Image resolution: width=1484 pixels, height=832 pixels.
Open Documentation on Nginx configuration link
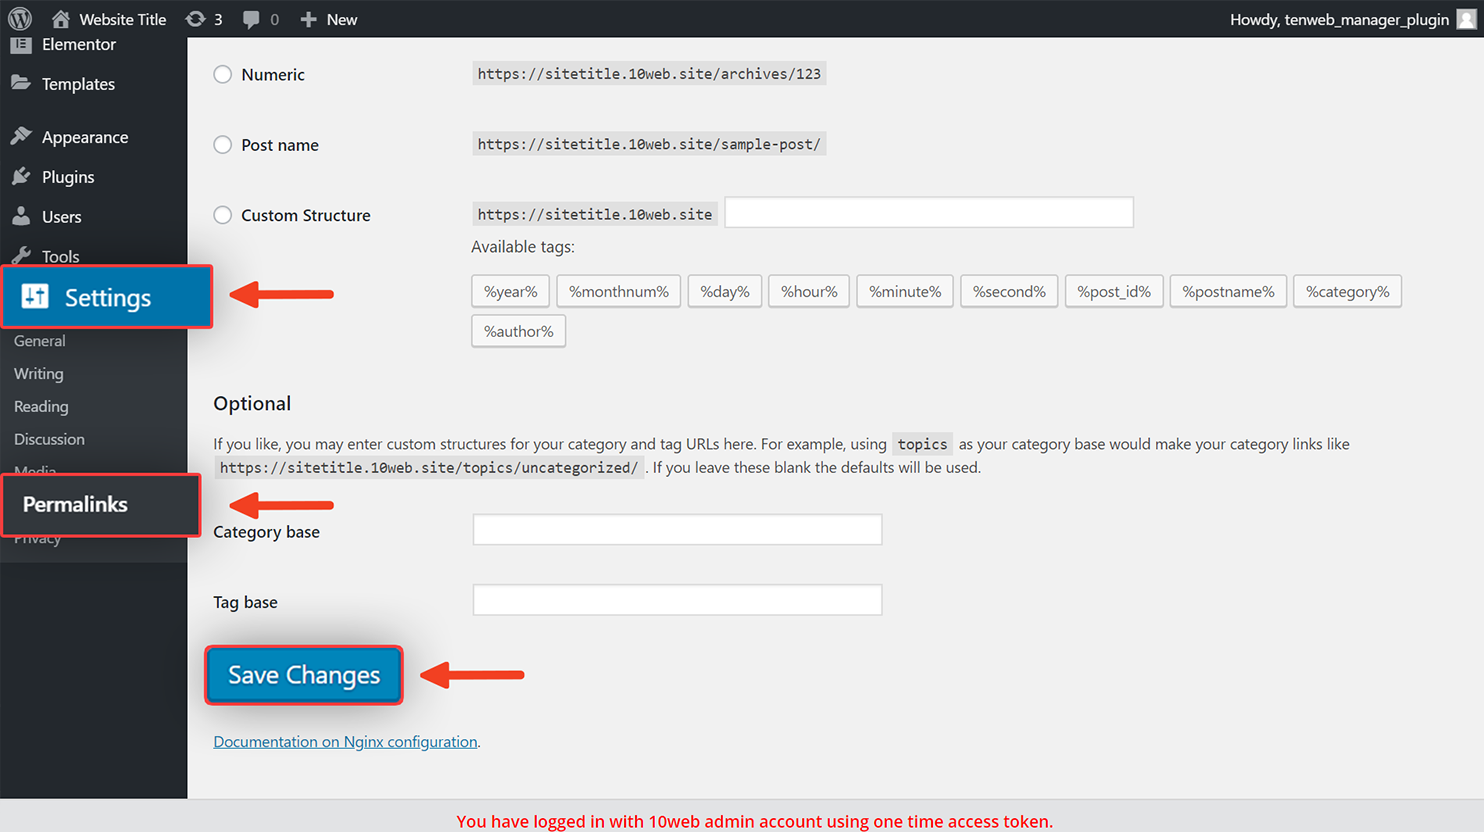pos(345,741)
